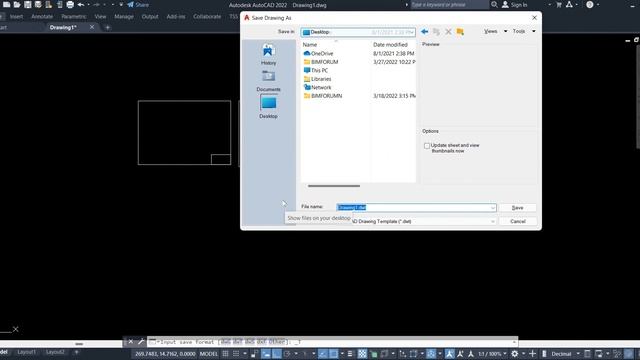Open the Annotate ribbon tab
640x360 pixels.
click(42, 17)
